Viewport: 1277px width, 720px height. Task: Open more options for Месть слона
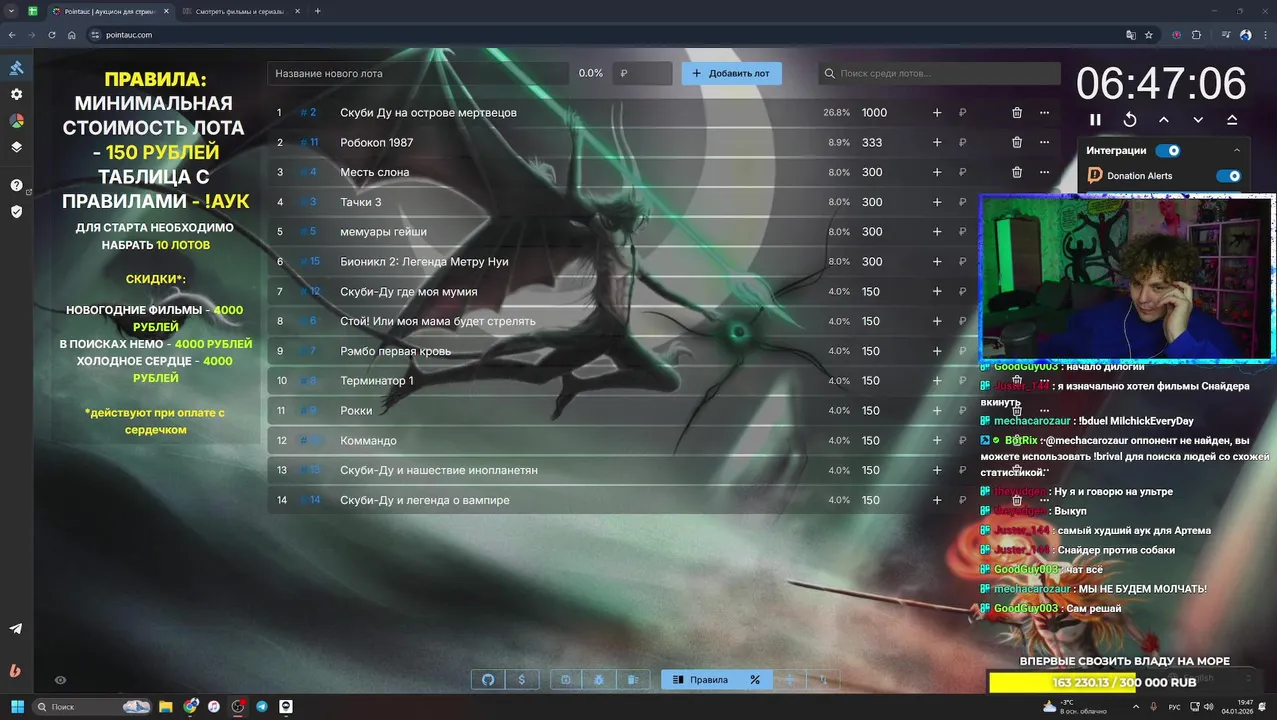point(1044,172)
